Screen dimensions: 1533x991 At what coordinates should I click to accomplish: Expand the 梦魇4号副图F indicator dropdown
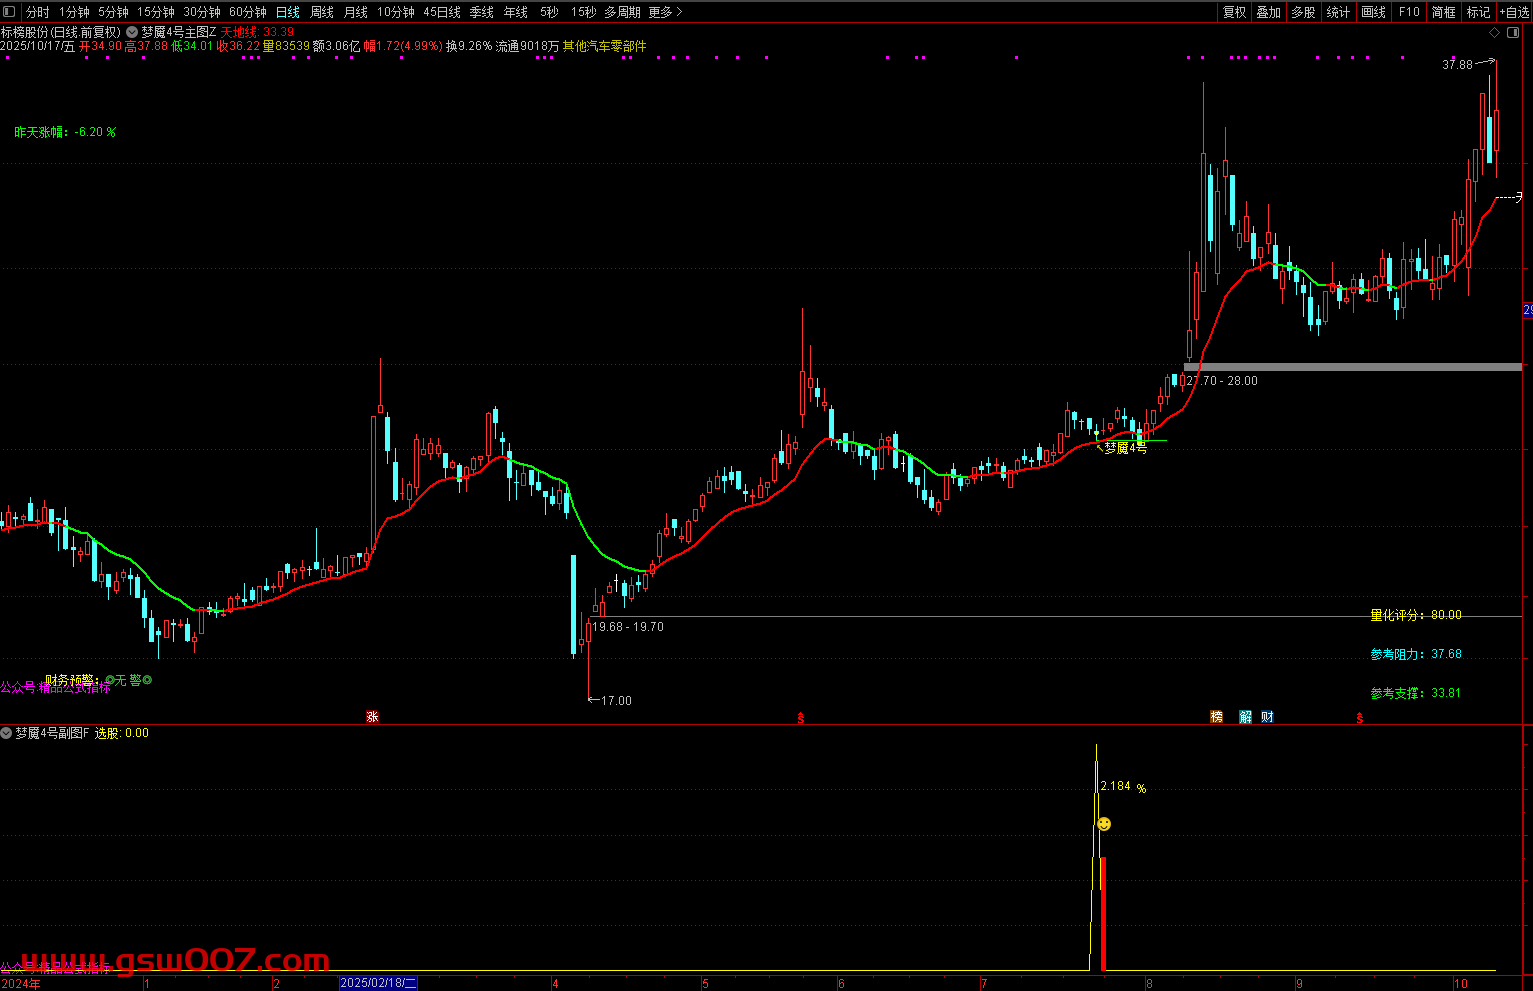pos(7,733)
